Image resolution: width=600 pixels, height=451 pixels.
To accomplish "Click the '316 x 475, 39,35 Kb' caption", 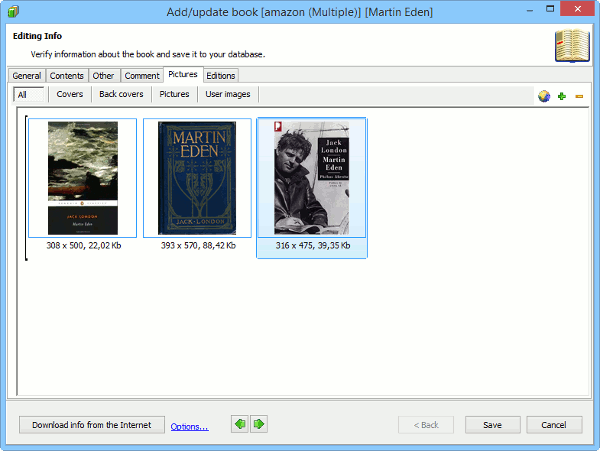I will (x=313, y=246).
